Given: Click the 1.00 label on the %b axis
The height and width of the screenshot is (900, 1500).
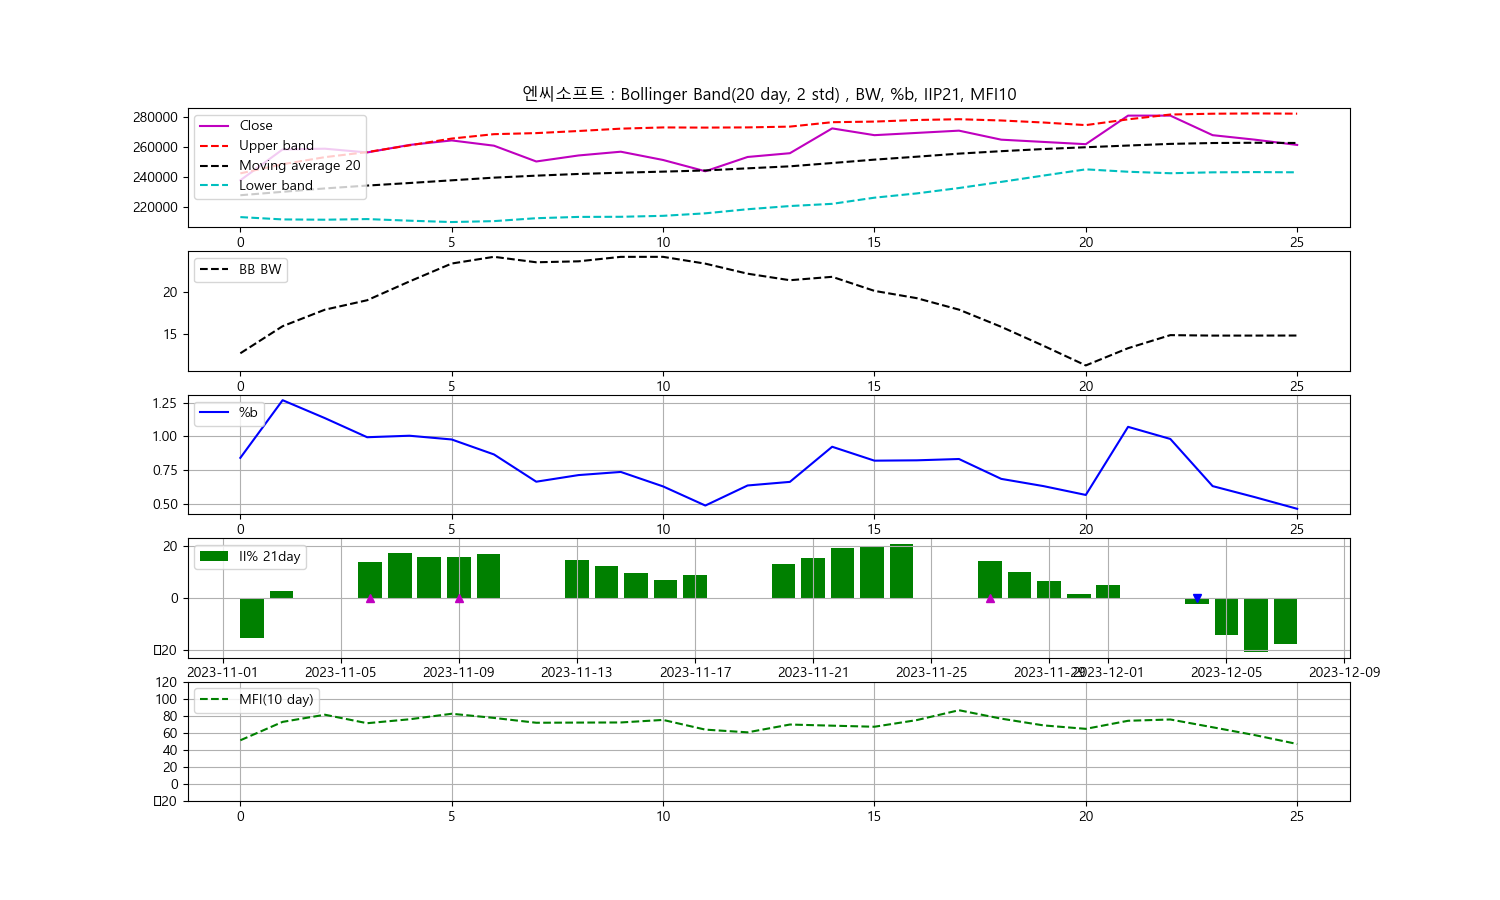Looking at the screenshot, I should click(x=164, y=436).
